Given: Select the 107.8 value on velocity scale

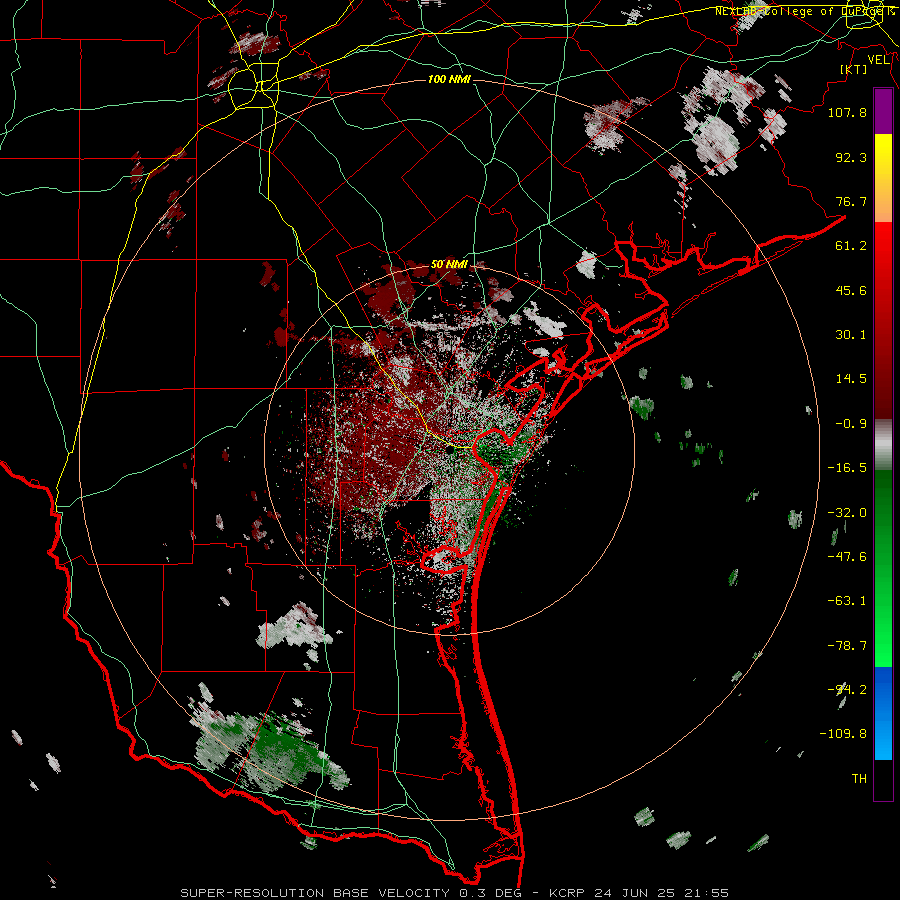Looking at the screenshot, I should click(x=847, y=112).
